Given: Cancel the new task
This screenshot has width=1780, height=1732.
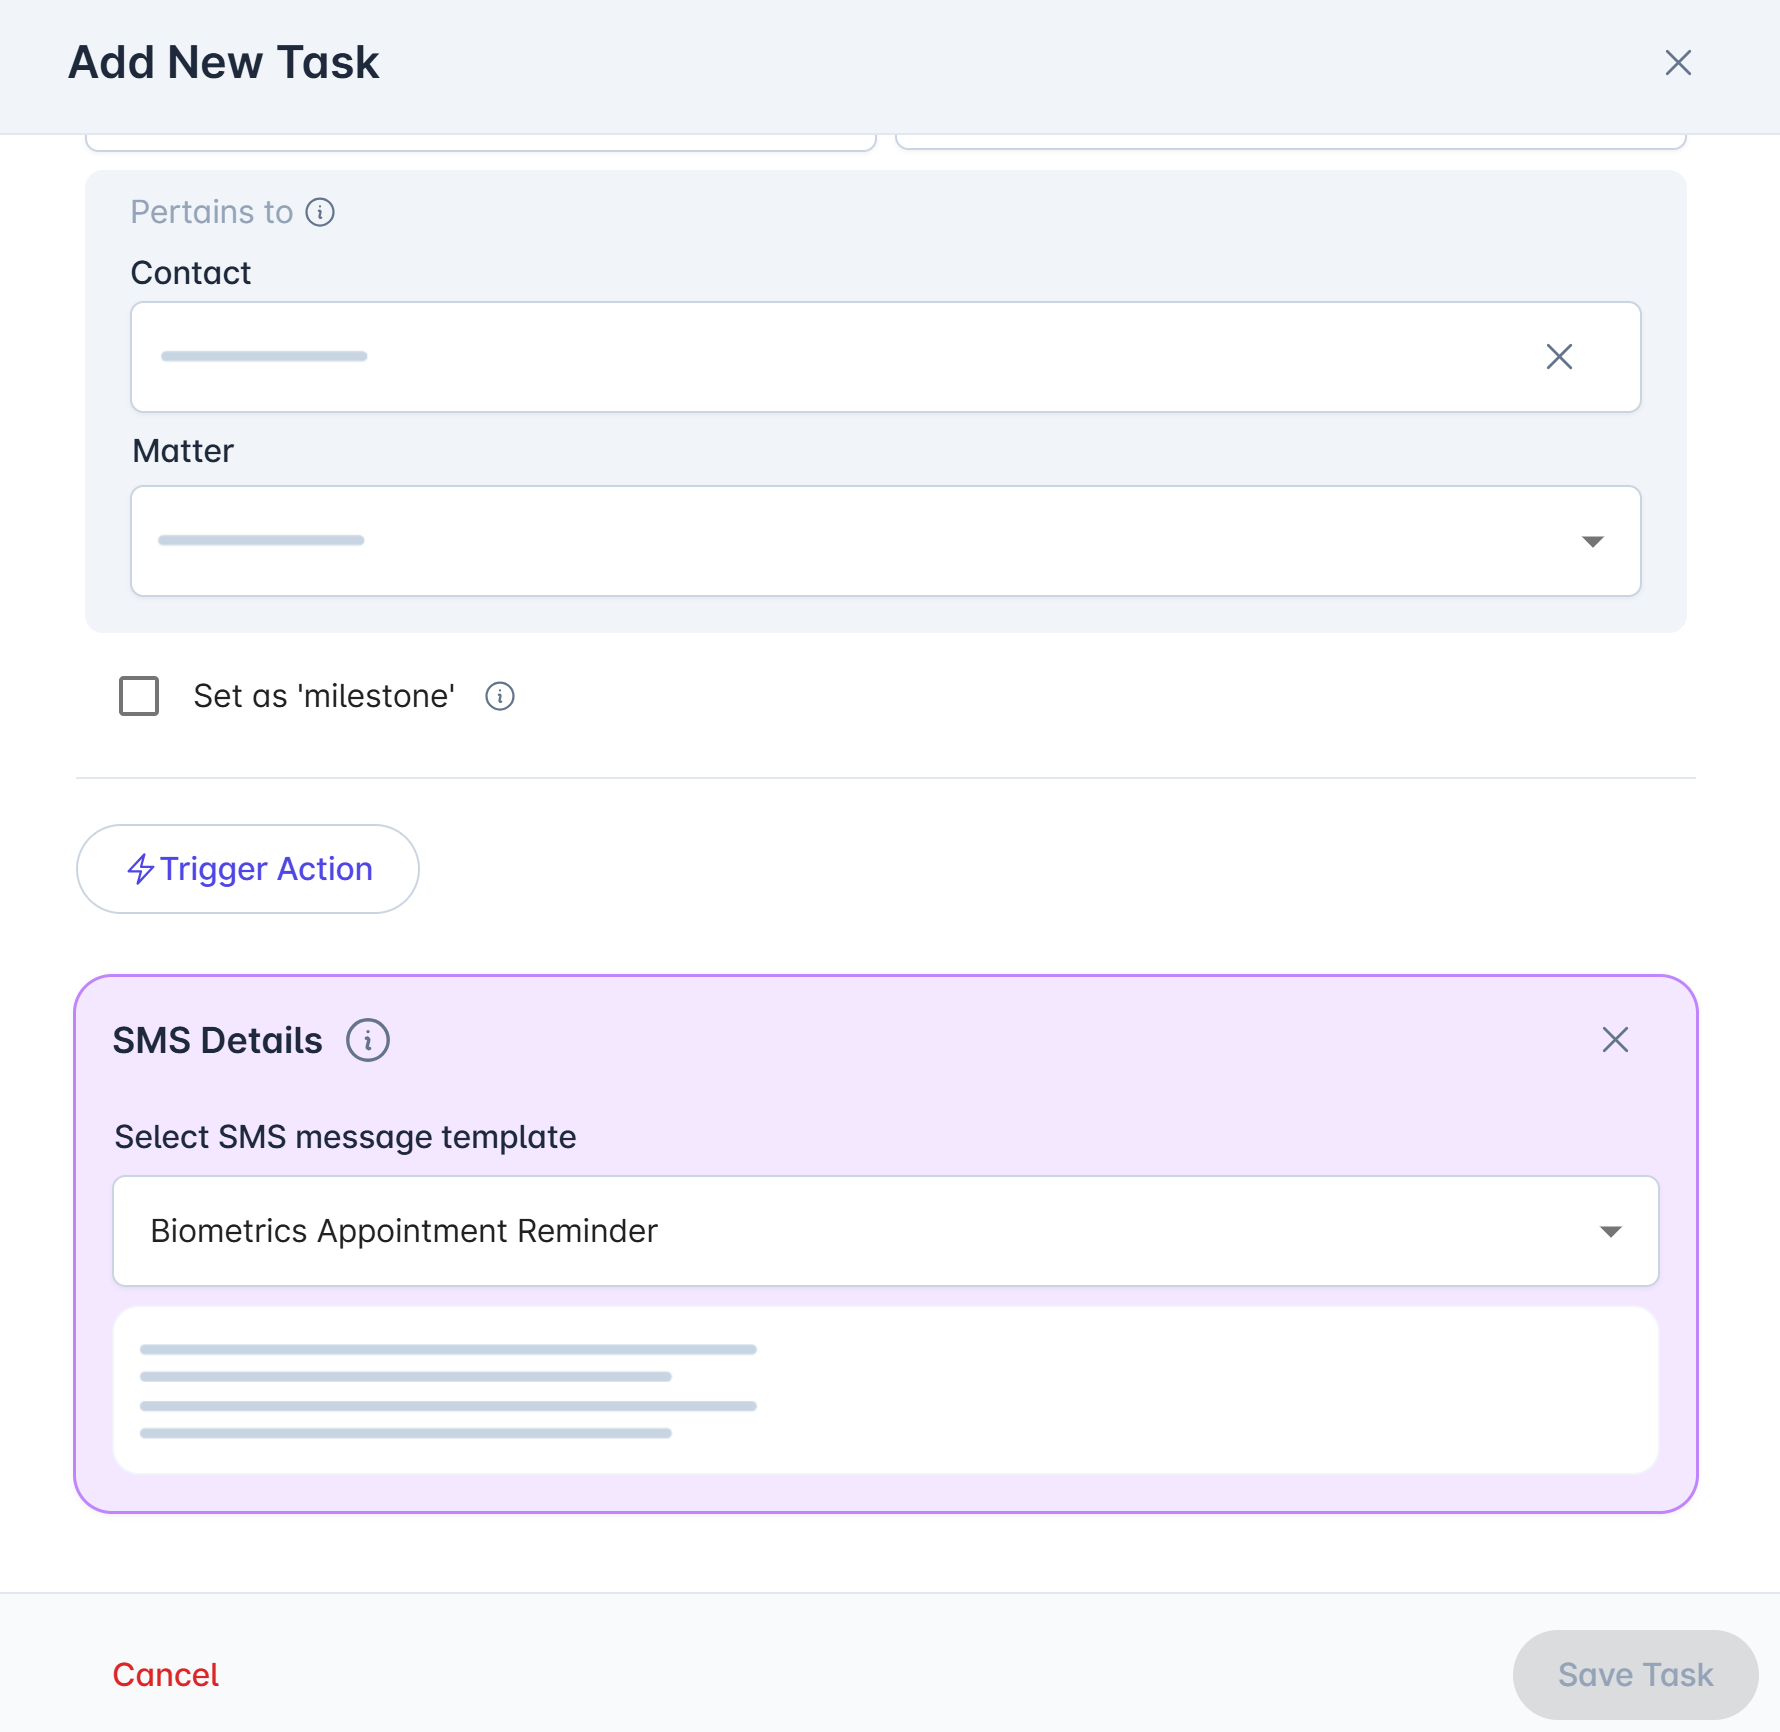Looking at the screenshot, I should [165, 1675].
